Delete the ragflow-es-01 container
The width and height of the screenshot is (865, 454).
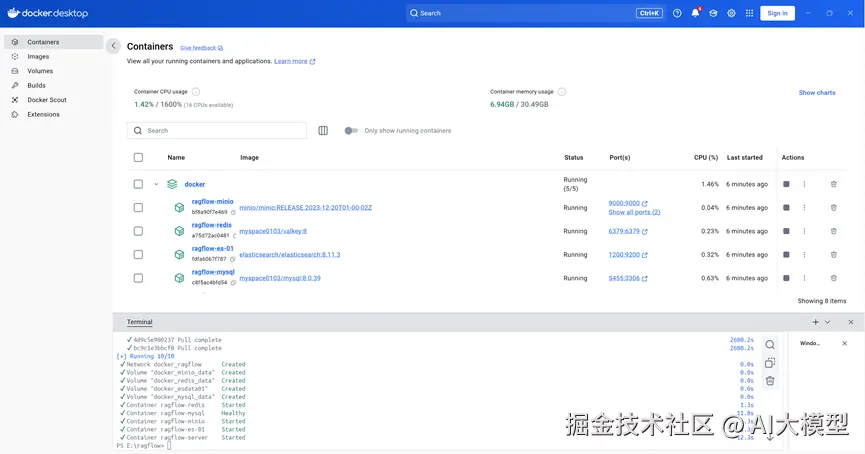[x=834, y=255]
